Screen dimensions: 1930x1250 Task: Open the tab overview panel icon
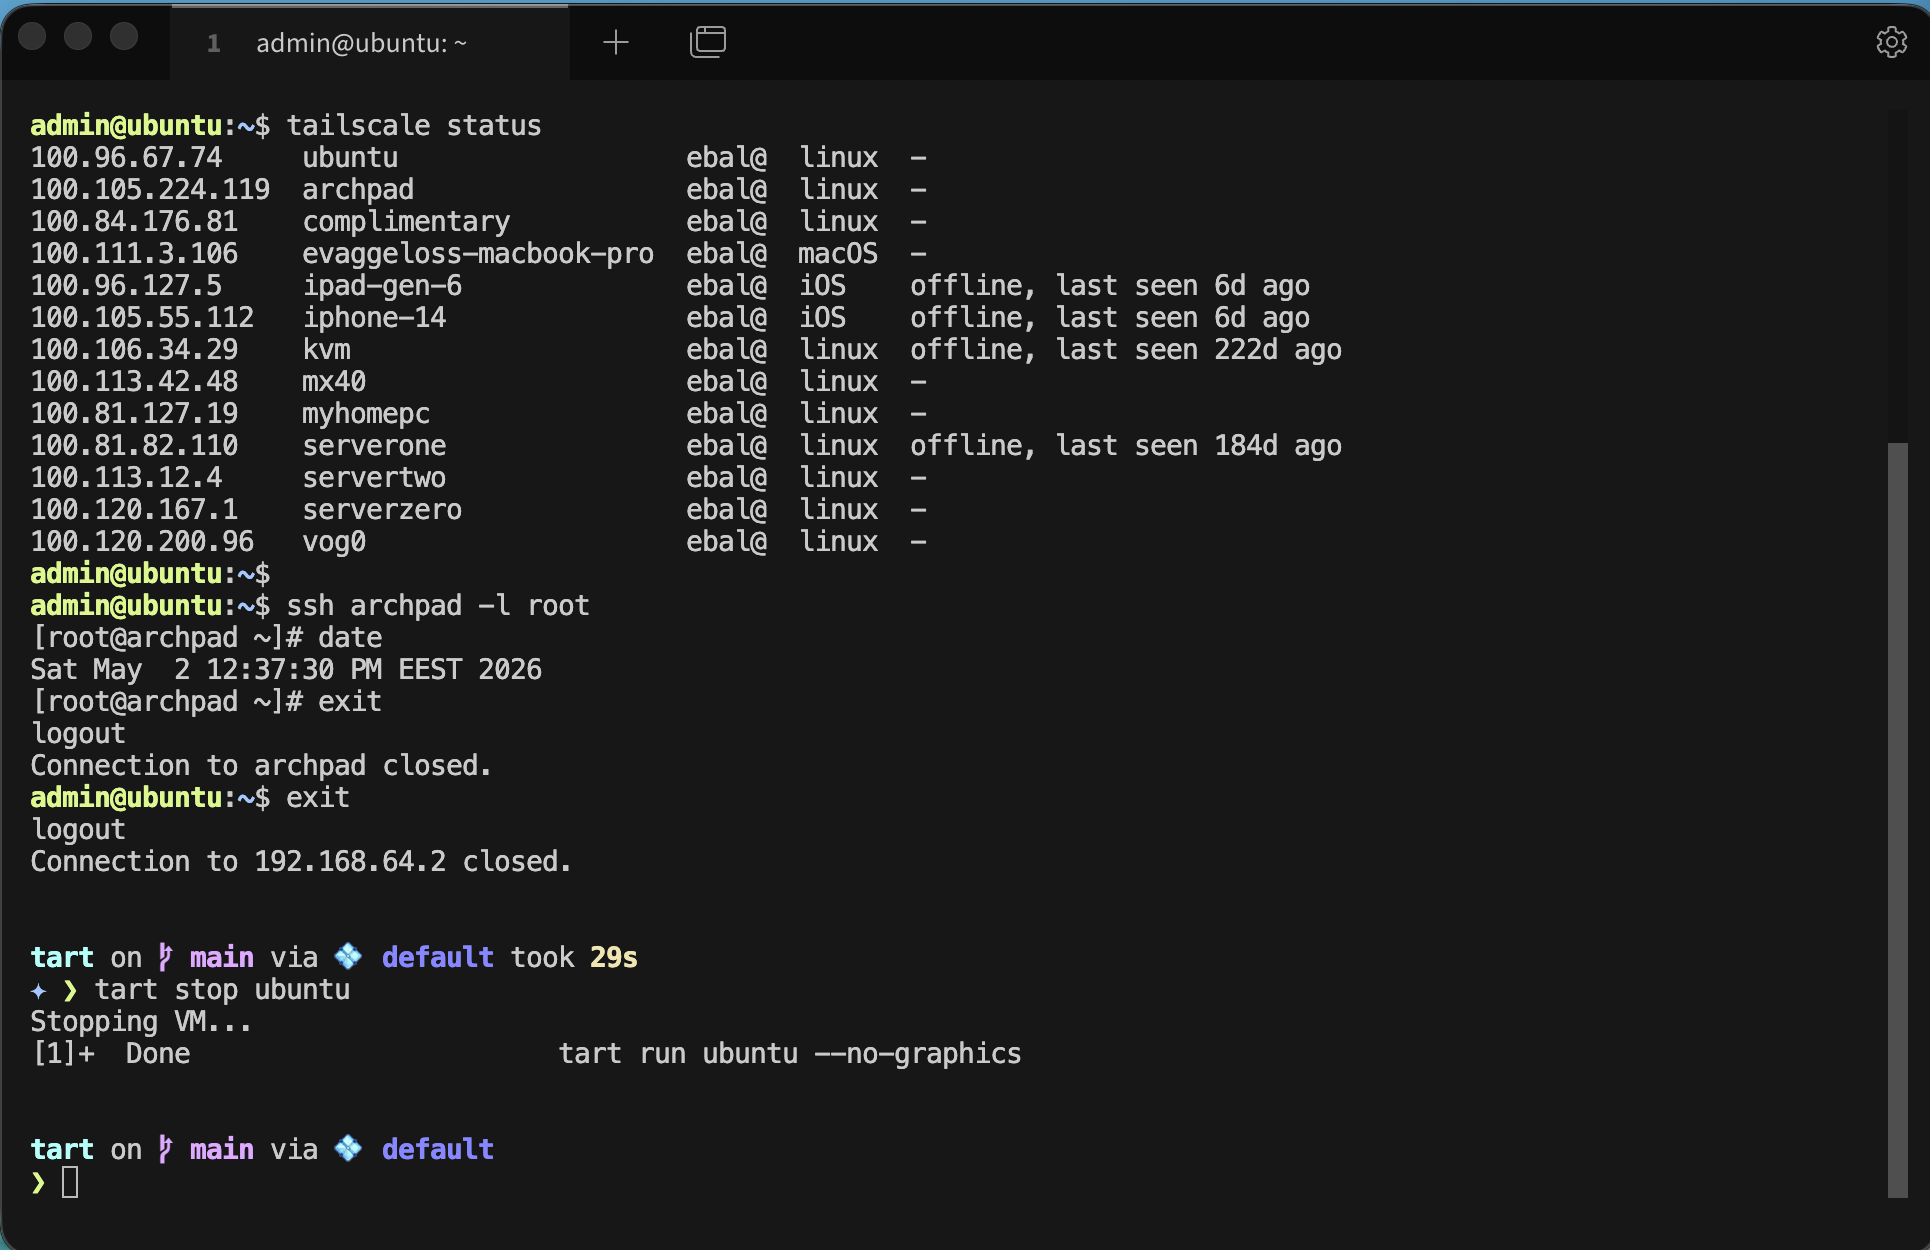click(708, 42)
